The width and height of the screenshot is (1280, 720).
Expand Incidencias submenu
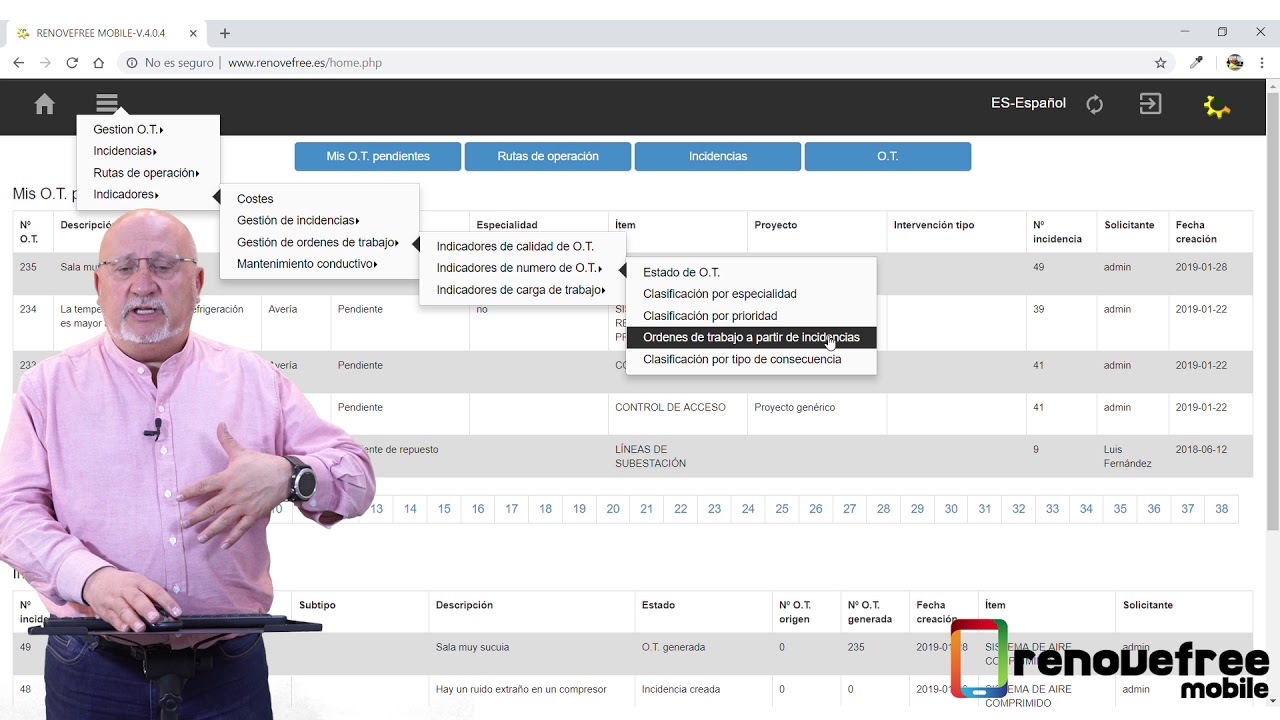click(x=125, y=151)
